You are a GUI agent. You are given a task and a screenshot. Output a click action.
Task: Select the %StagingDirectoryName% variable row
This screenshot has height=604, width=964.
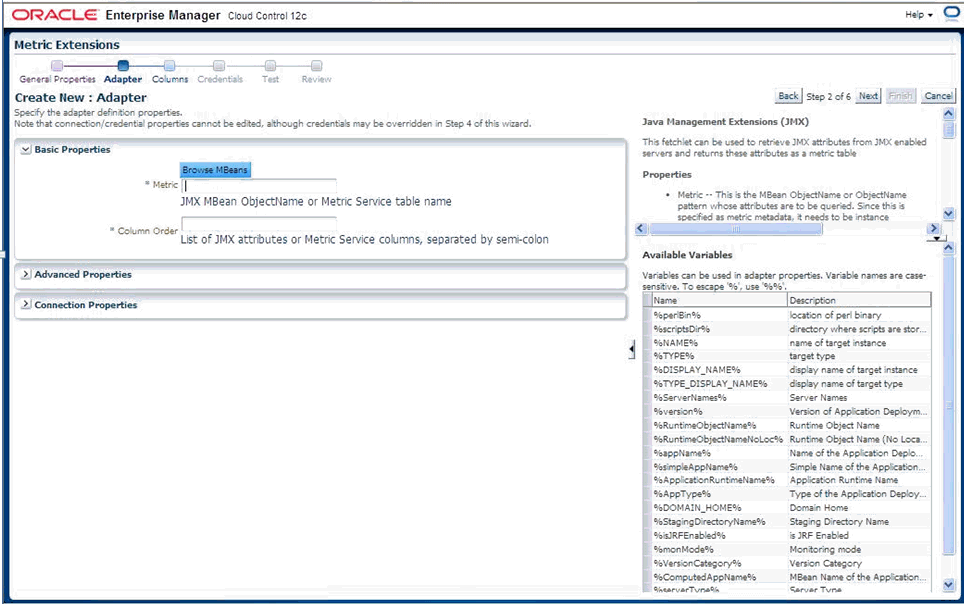(787, 522)
